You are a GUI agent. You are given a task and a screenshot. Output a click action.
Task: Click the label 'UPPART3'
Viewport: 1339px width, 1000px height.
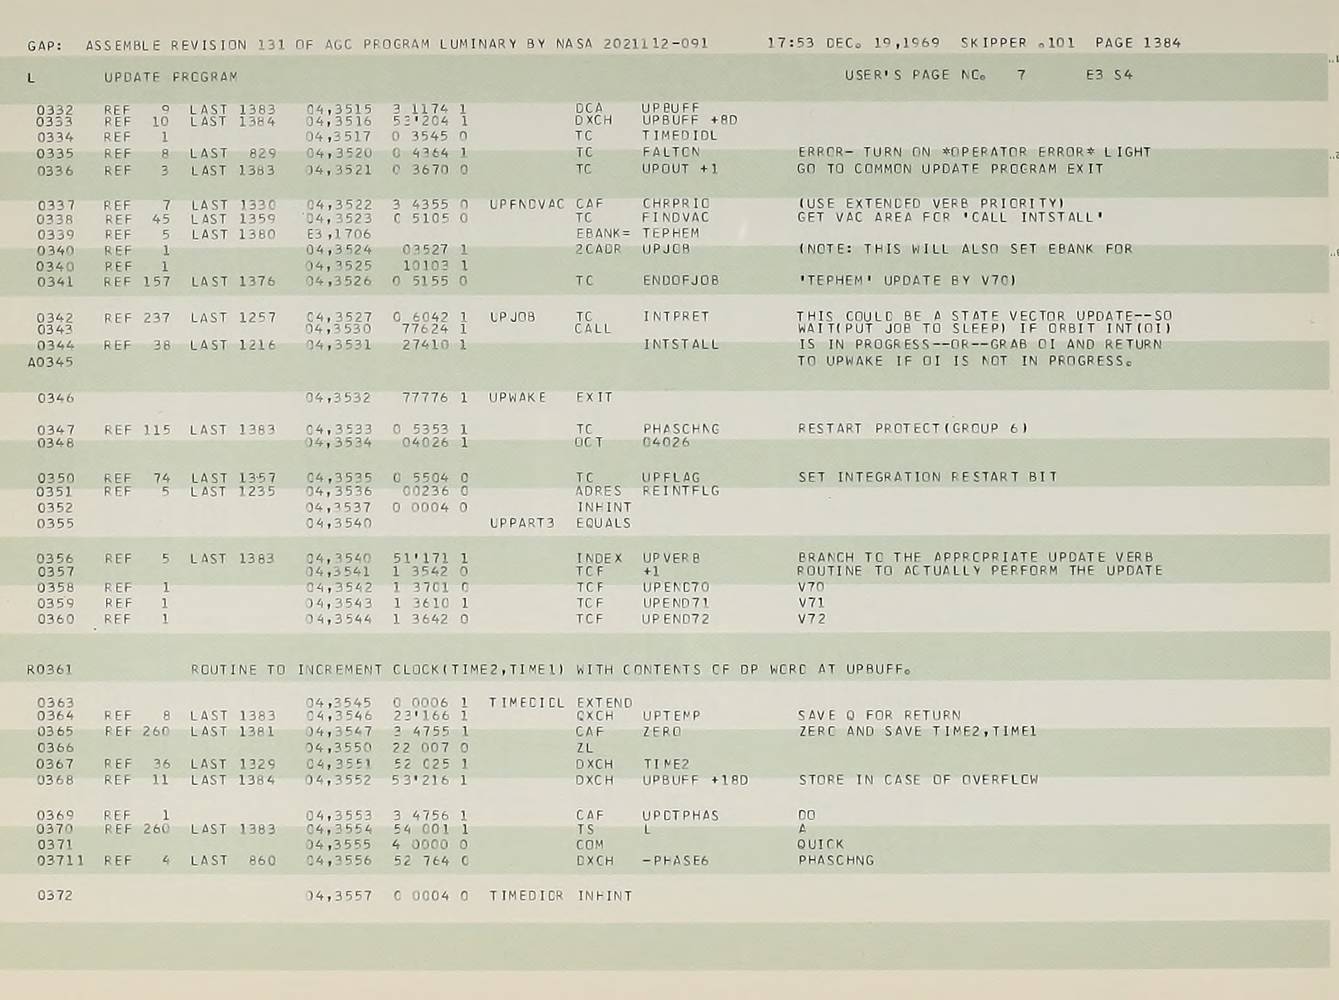pyautogui.click(x=522, y=523)
